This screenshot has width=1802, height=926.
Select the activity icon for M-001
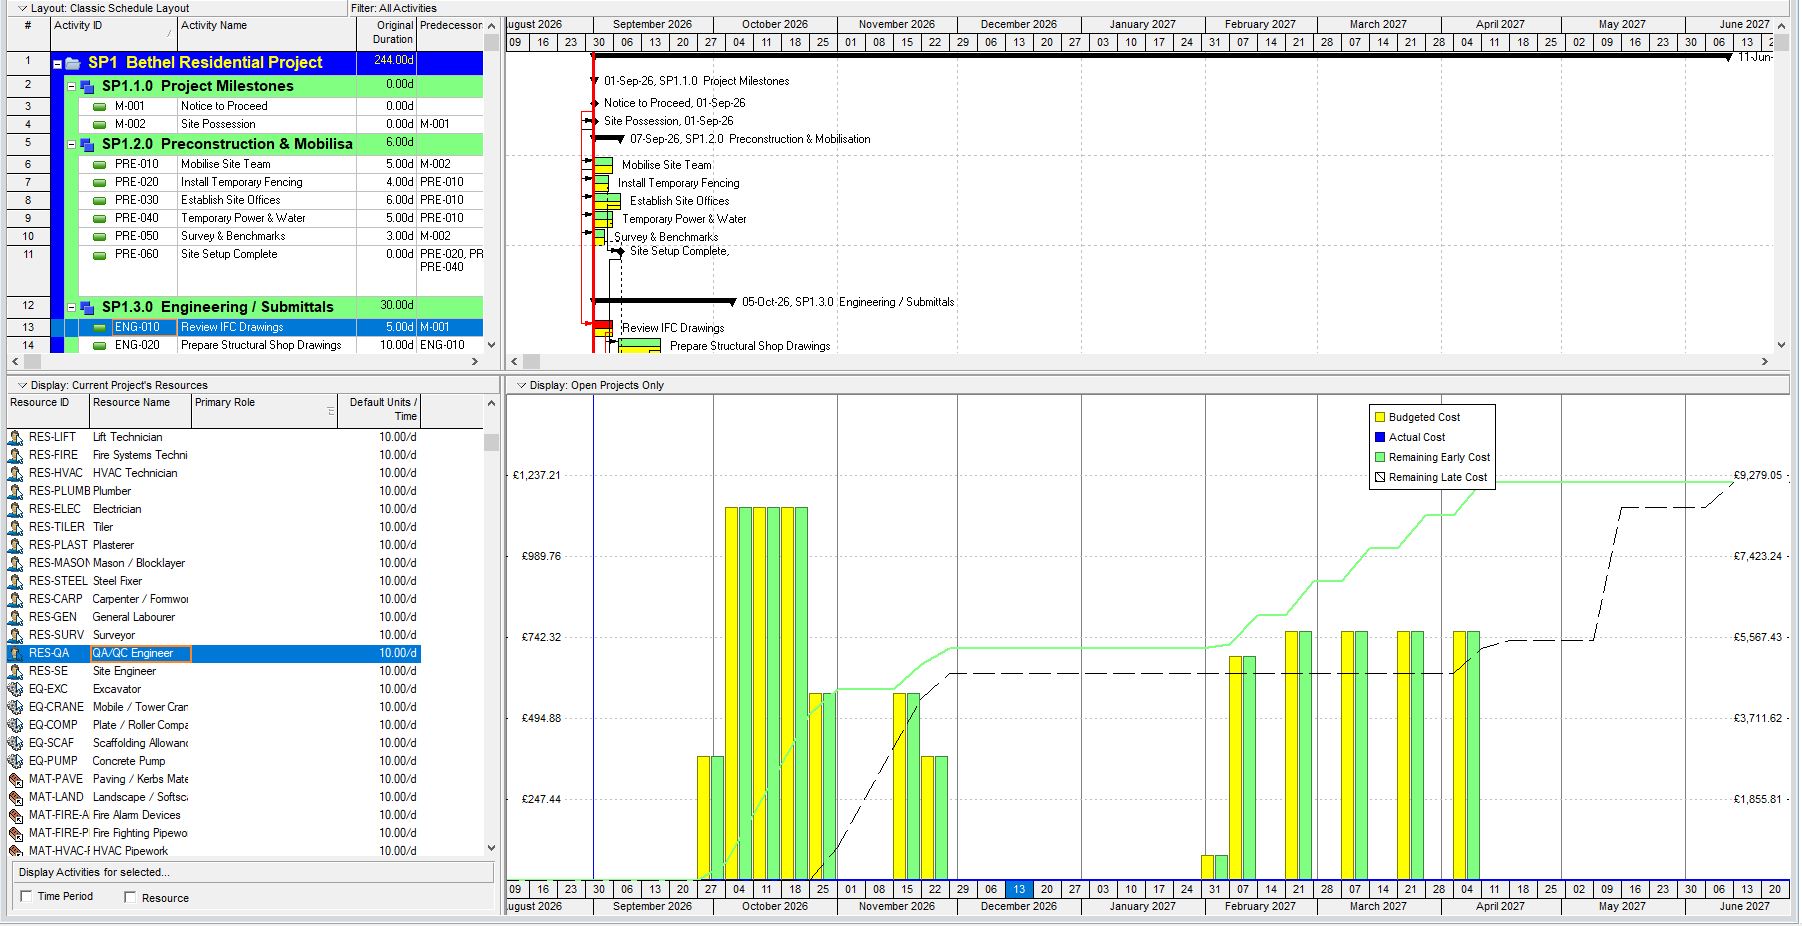(99, 106)
